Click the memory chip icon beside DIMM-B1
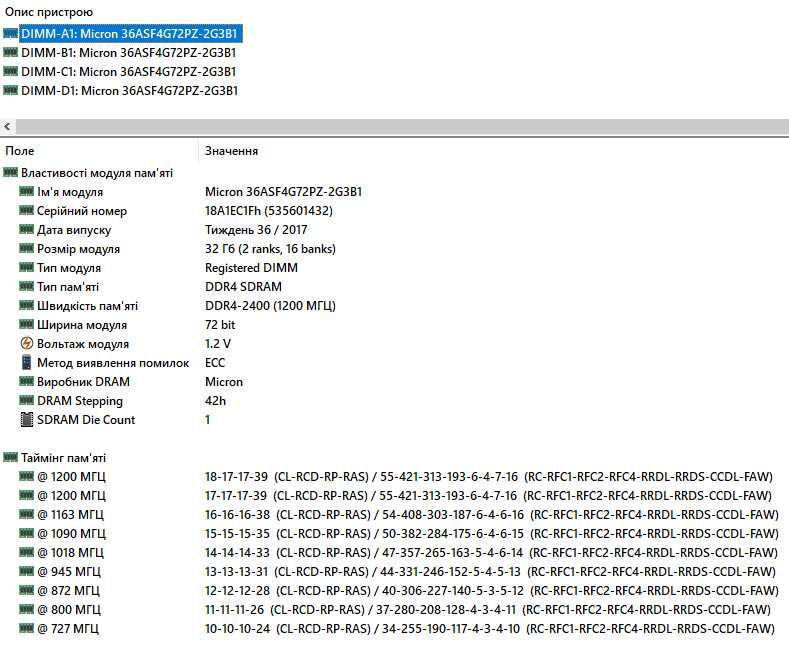789x648 pixels. pyautogui.click(x=11, y=52)
